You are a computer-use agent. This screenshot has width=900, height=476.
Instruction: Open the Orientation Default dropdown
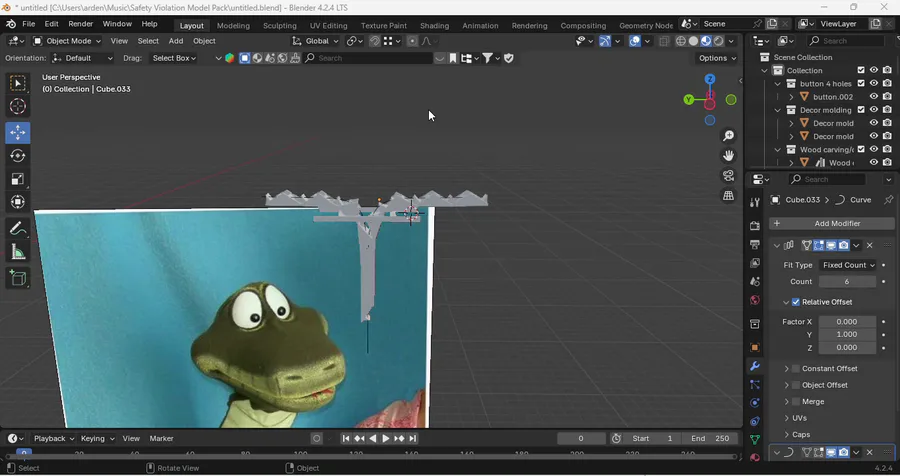pyautogui.click(x=83, y=58)
